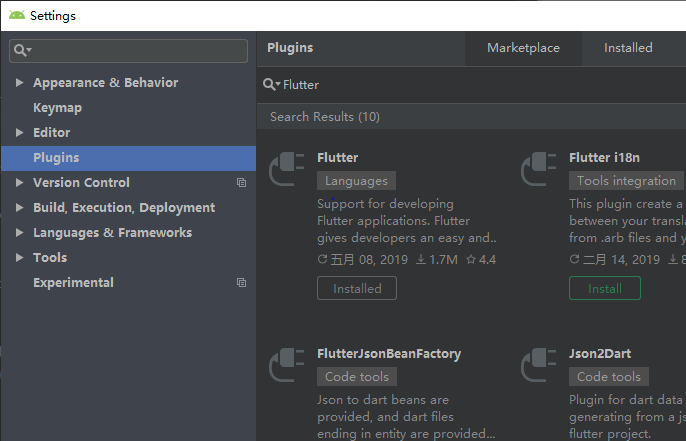The width and height of the screenshot is (686, 441).
Task: Click the Flutter plugin plug icon
Action: pos(287,169)
